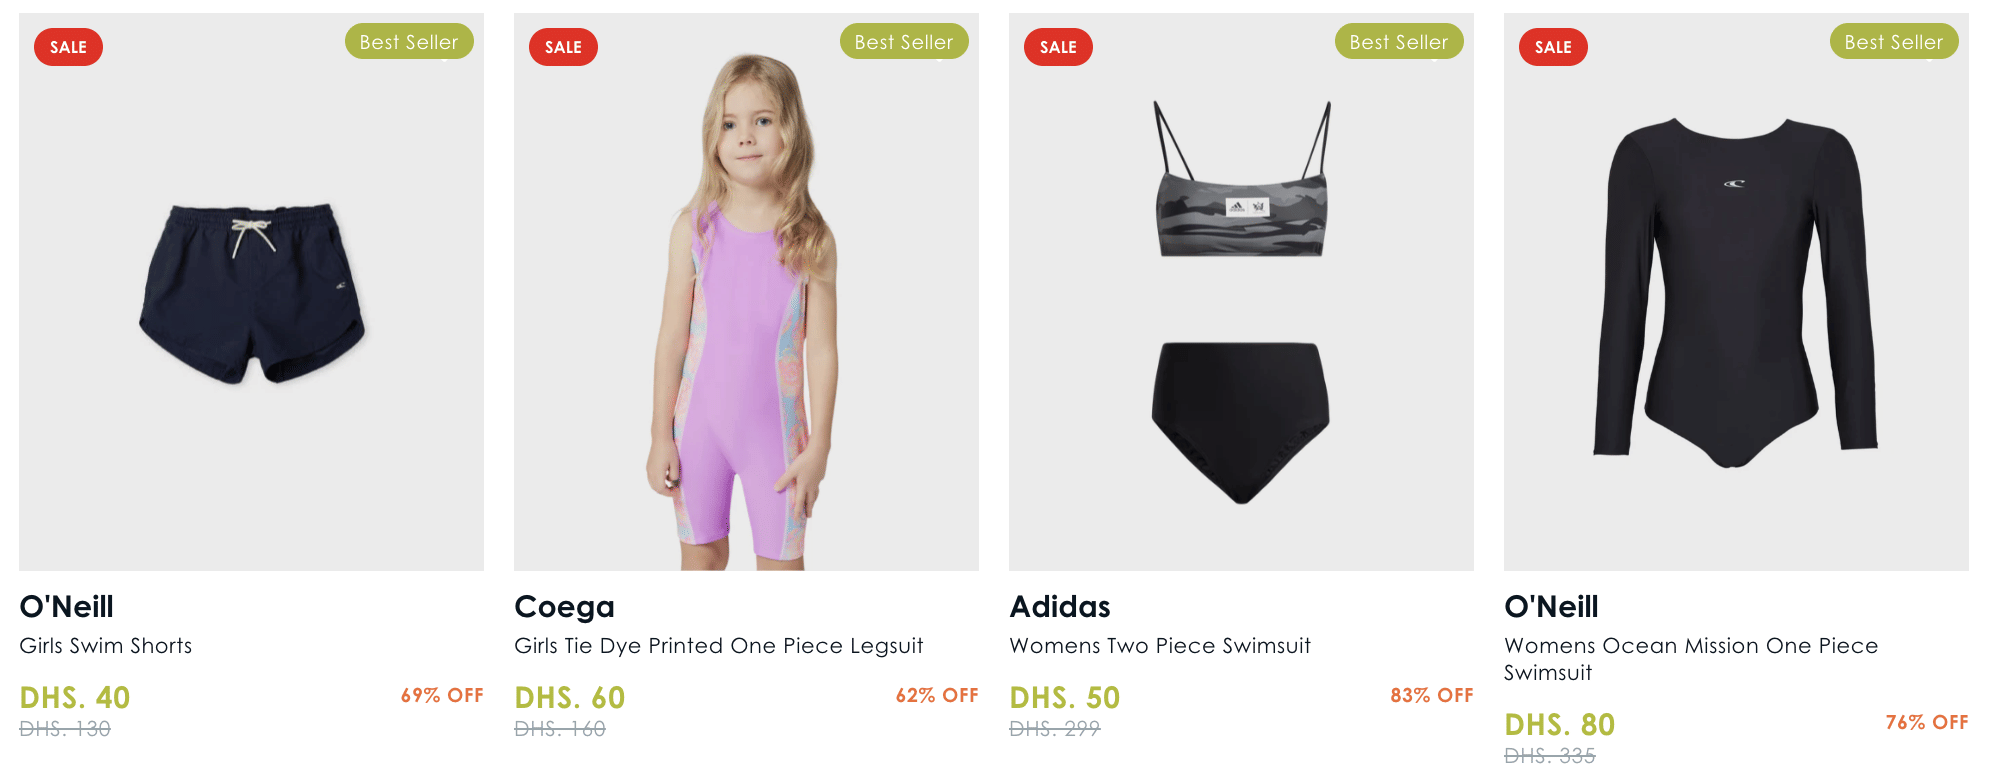Click the Coega brand name
The image size is (1990, 774).
[564, 607]
